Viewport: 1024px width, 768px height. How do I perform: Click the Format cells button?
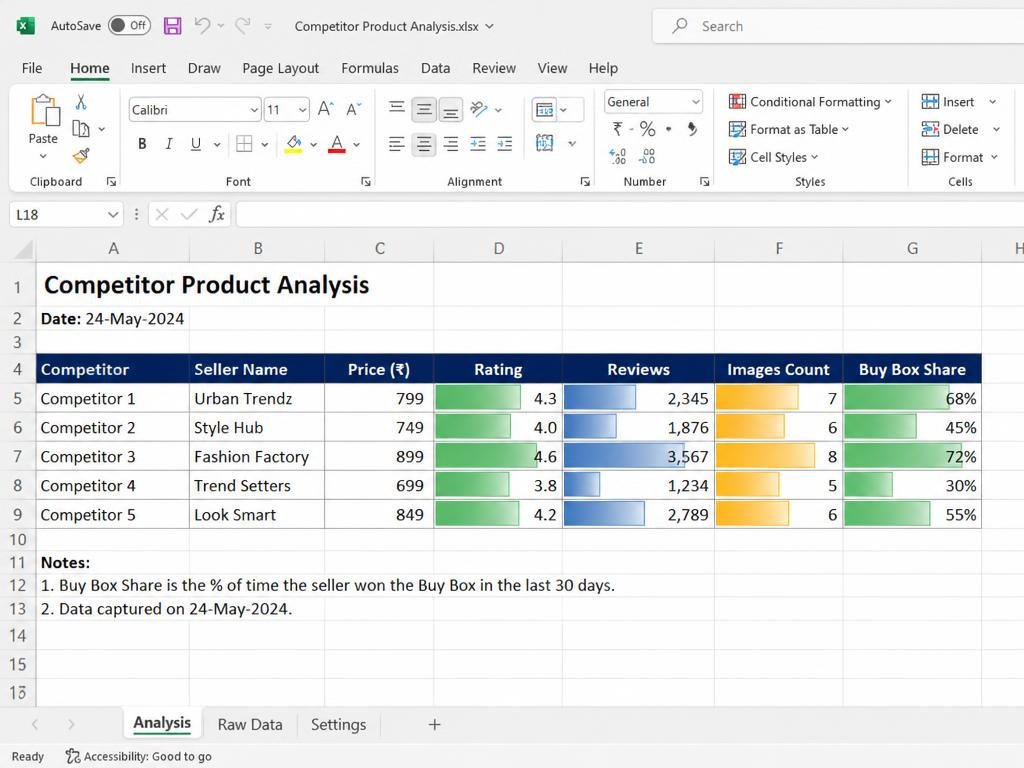click(952, 157)
